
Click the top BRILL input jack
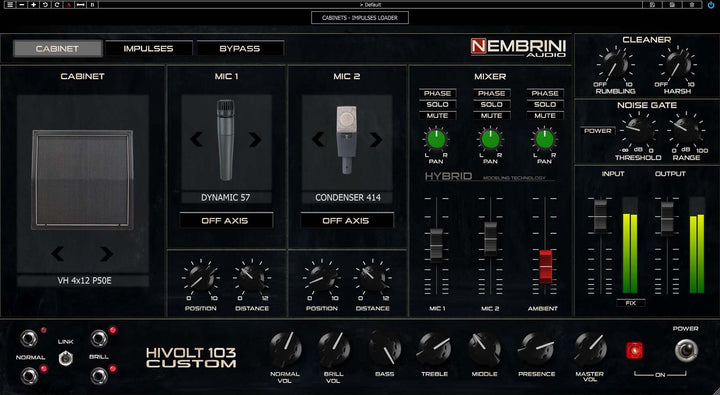(98, 339)
